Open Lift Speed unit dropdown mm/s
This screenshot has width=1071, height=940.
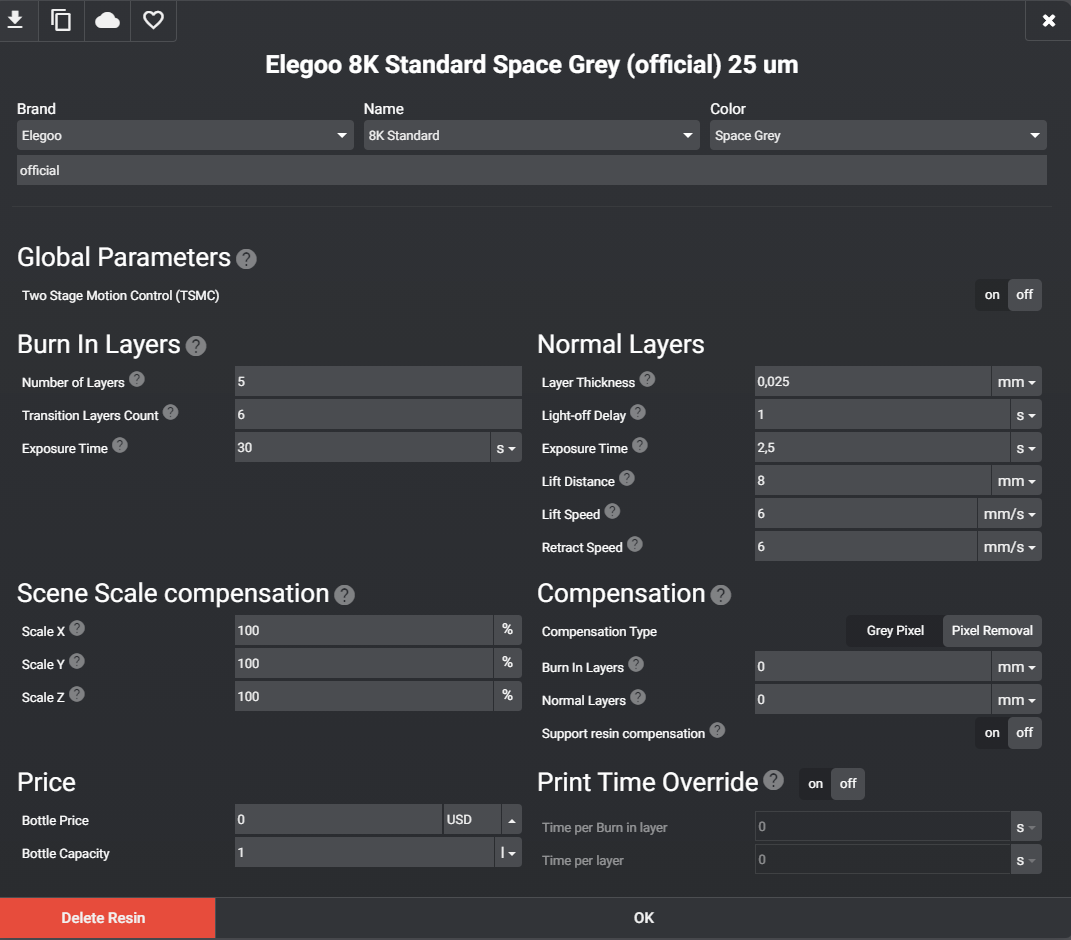[x=1009, y=514]
